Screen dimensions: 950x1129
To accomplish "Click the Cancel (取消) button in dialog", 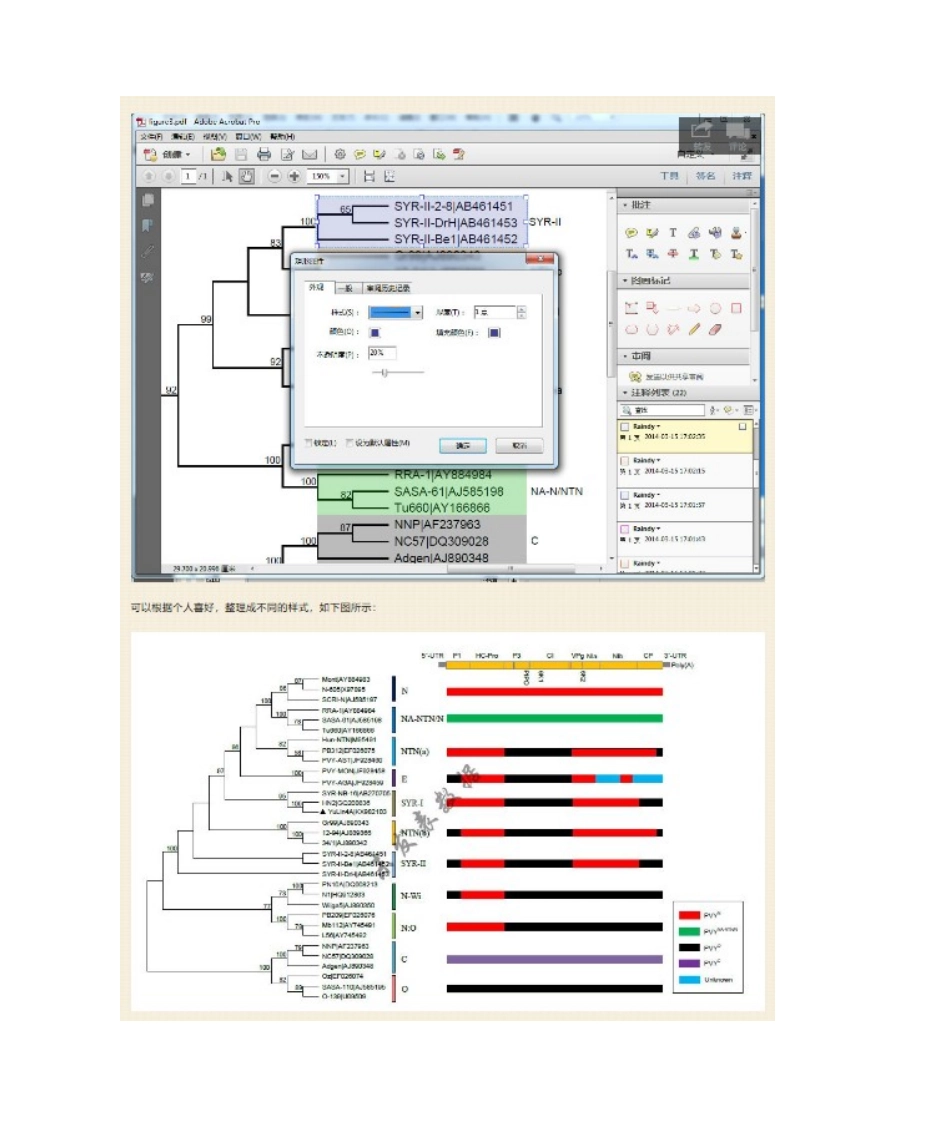I will pyautogui.click(x=519, y=446).
